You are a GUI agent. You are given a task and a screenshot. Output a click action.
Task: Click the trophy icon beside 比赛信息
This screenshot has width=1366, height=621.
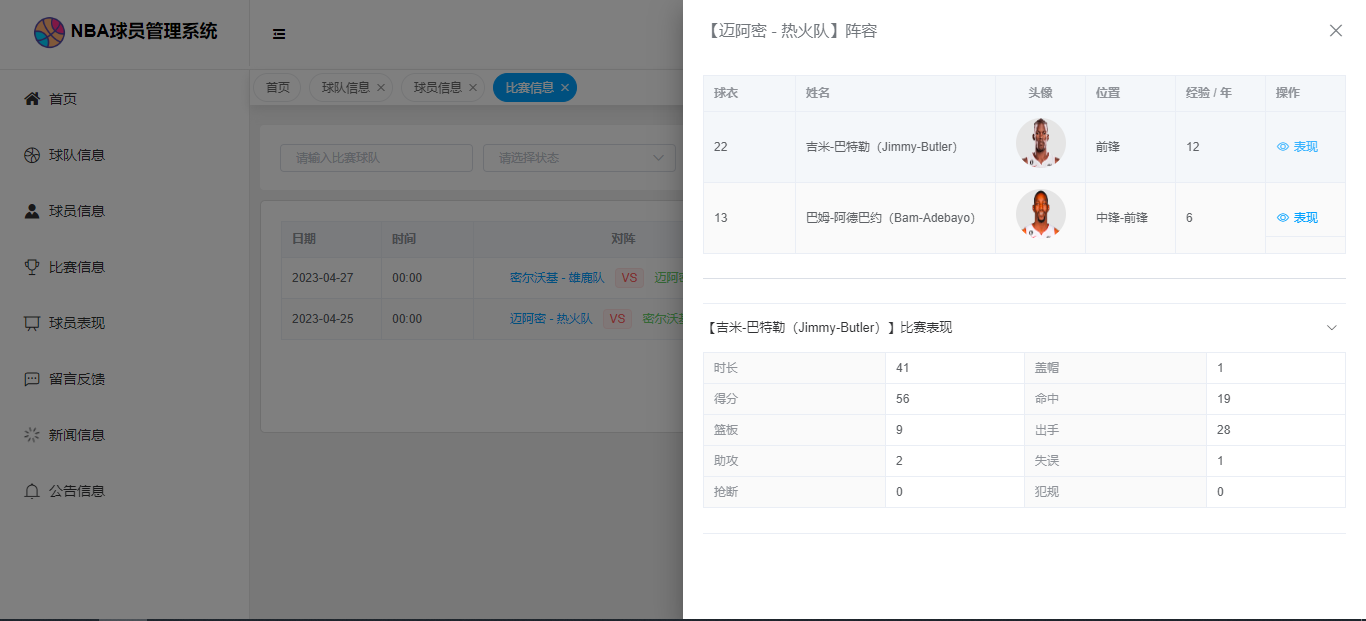point(32,267)
